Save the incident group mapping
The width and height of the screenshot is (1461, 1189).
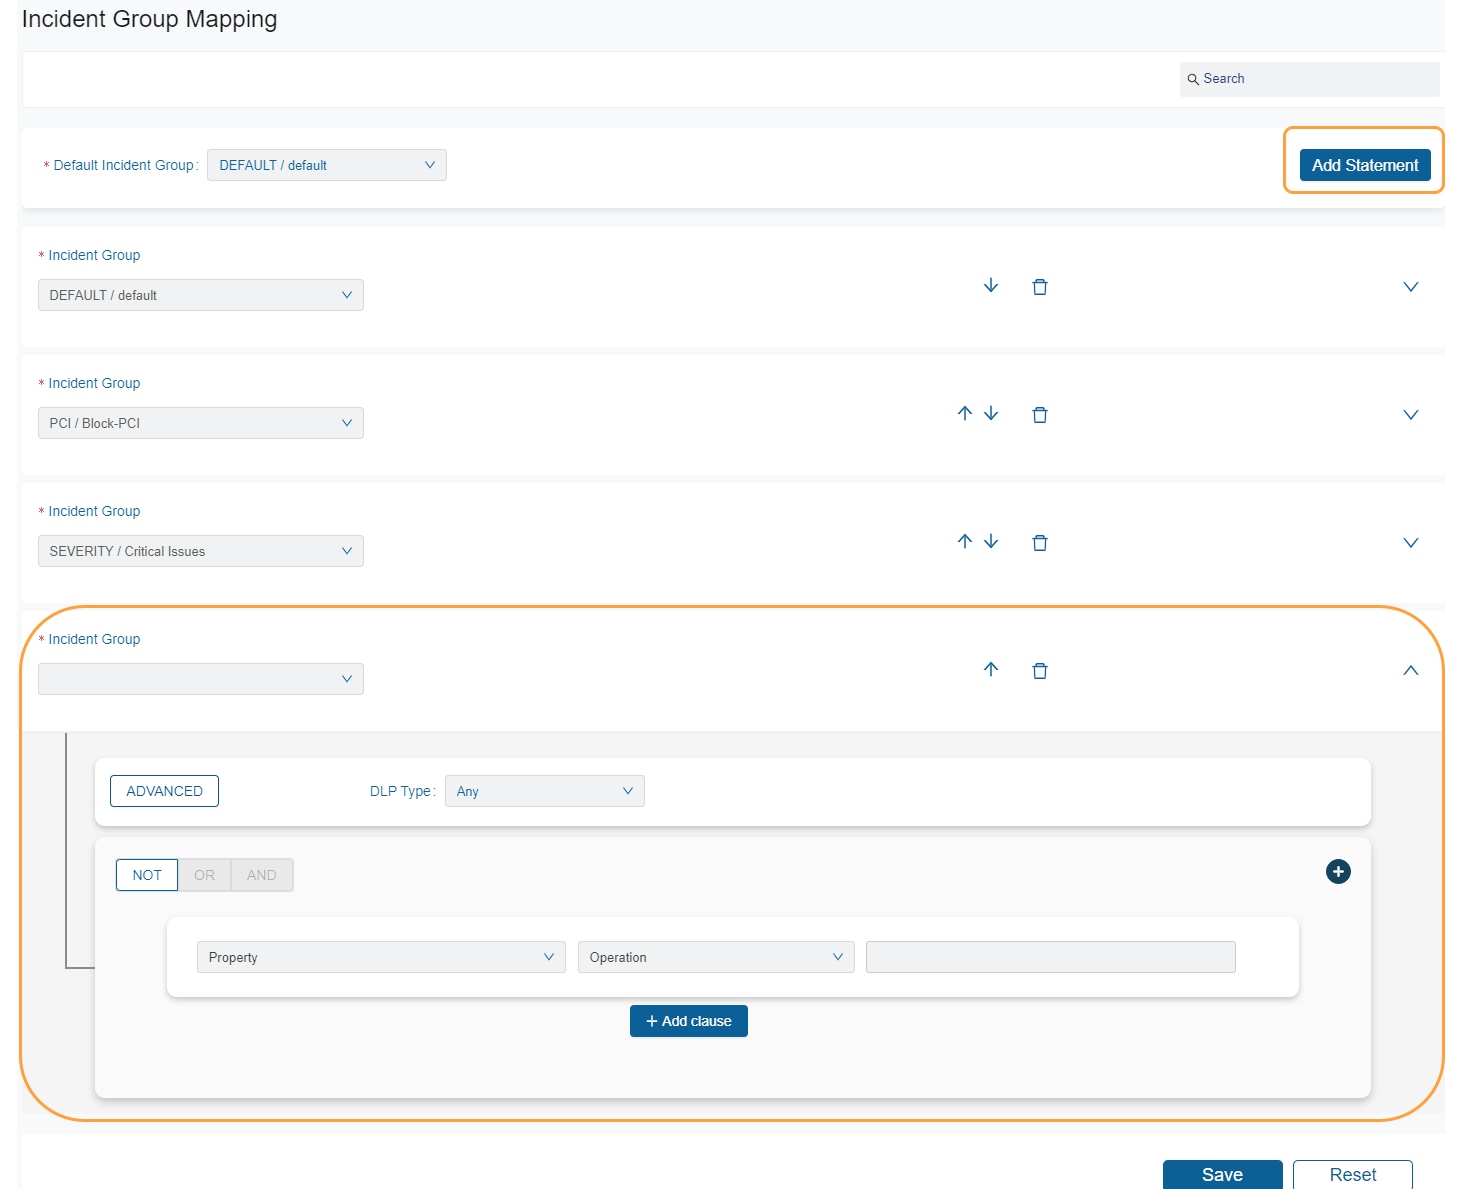(1222, 1174)
